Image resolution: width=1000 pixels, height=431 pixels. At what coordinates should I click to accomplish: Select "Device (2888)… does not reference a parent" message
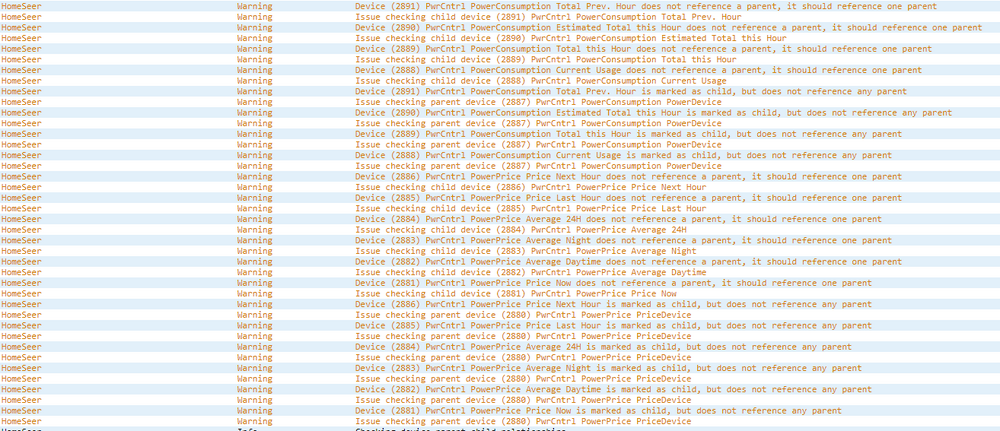pos(638,70)
